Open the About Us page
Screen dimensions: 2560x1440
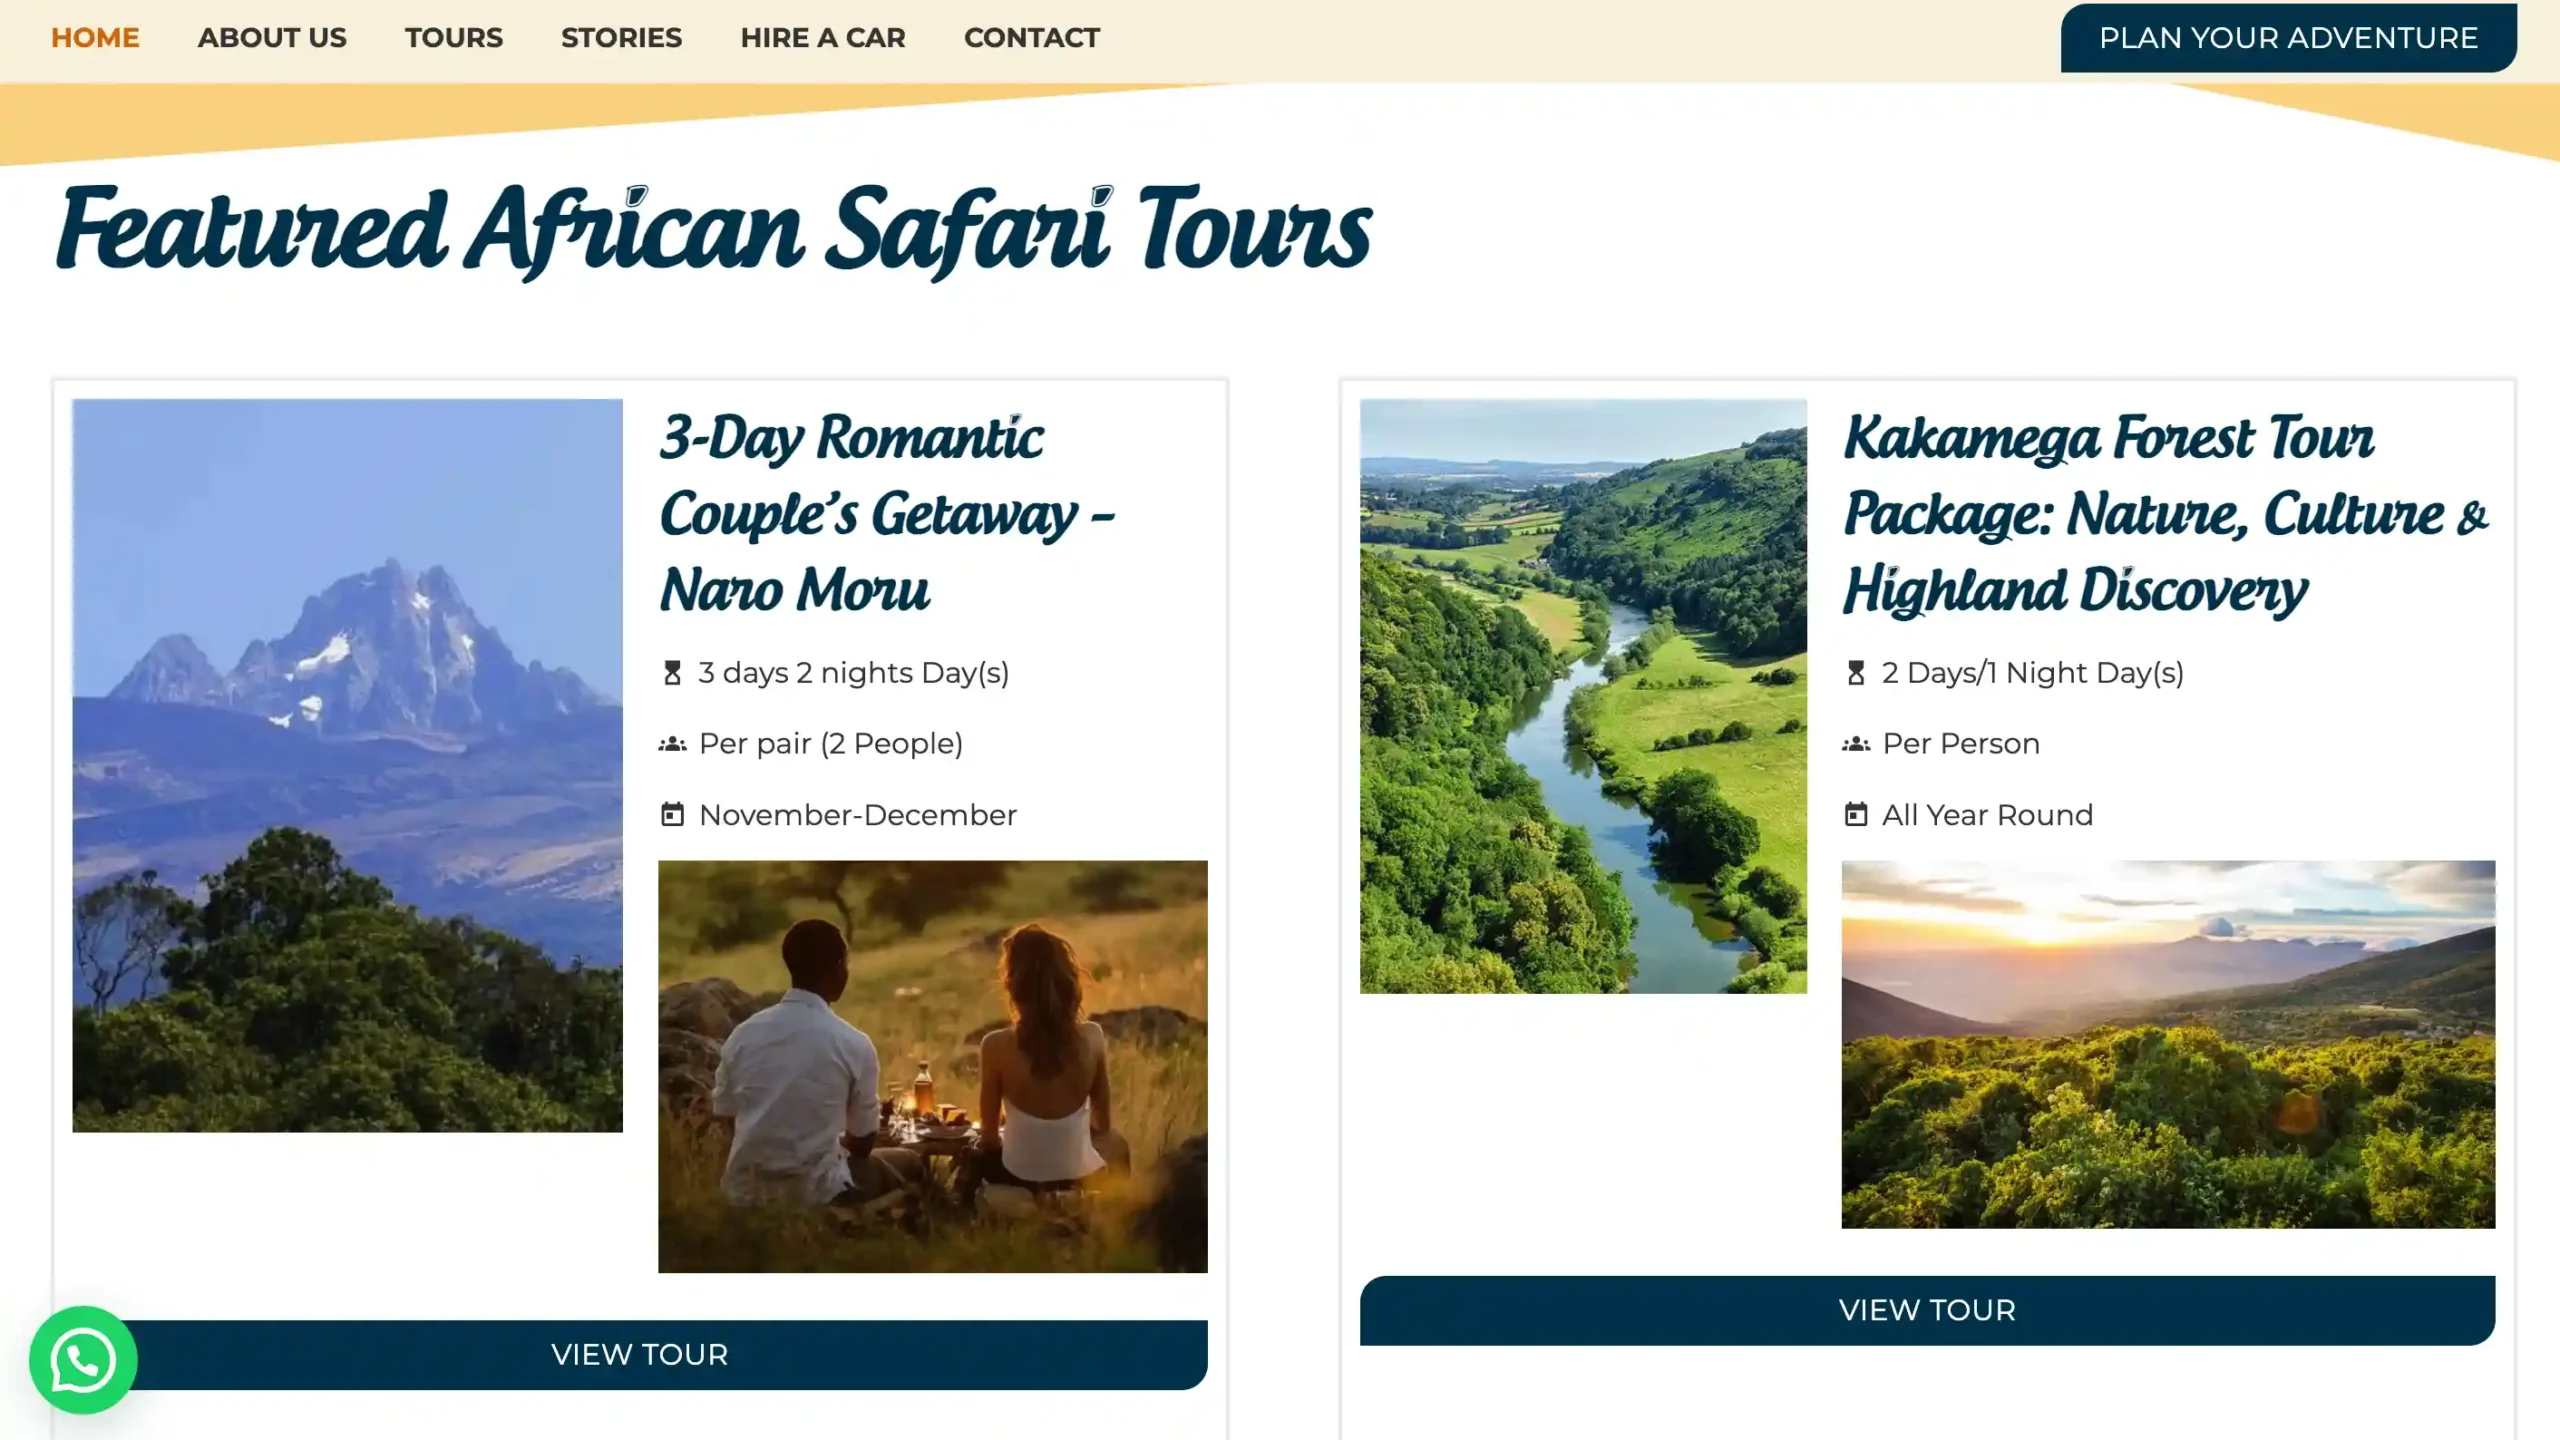(x=272, y=38)
